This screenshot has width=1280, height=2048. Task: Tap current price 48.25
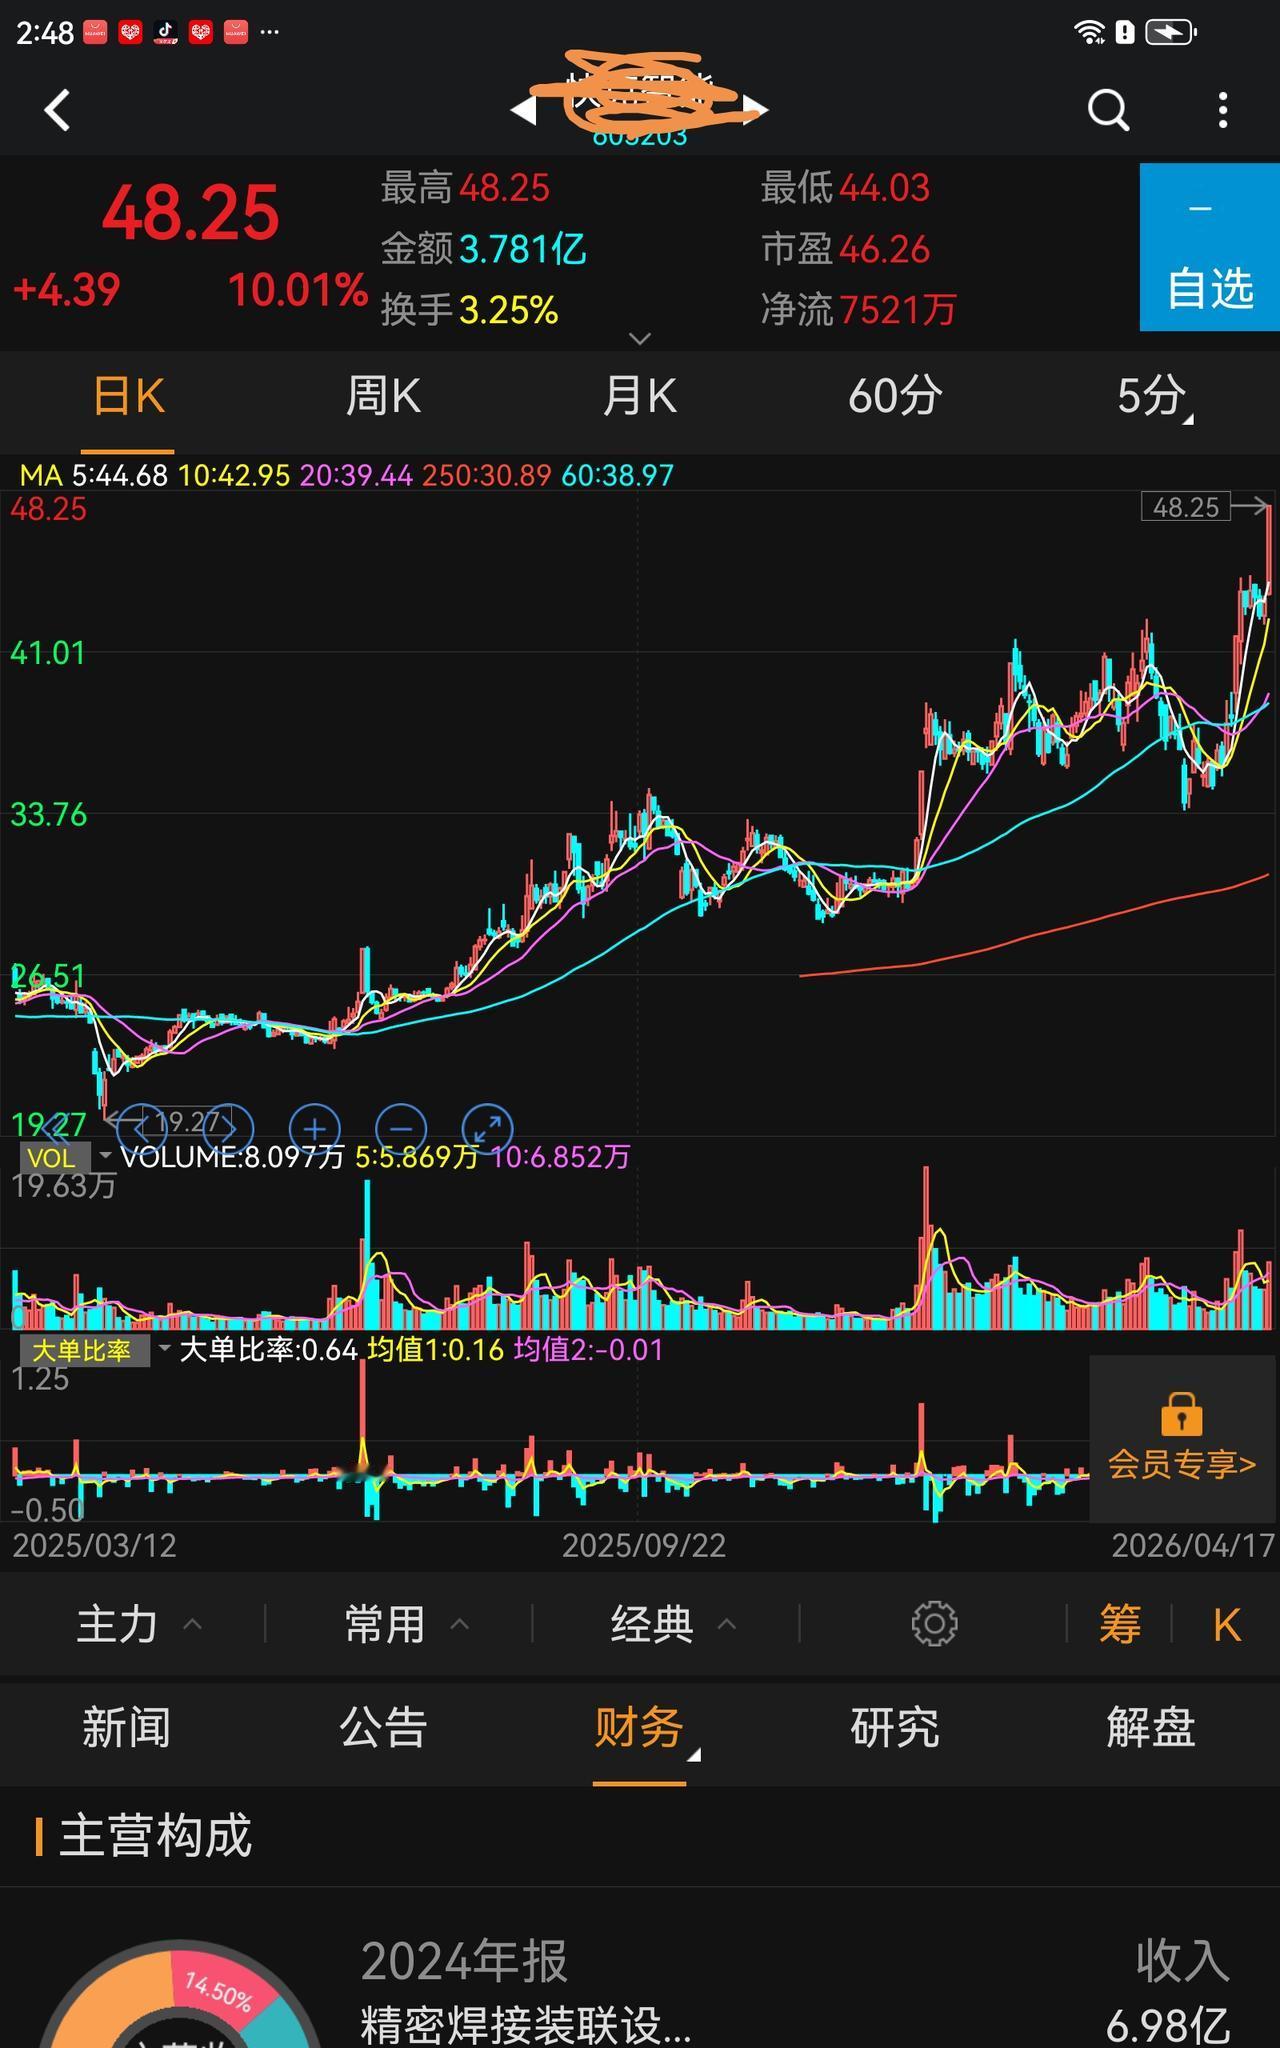190,213
